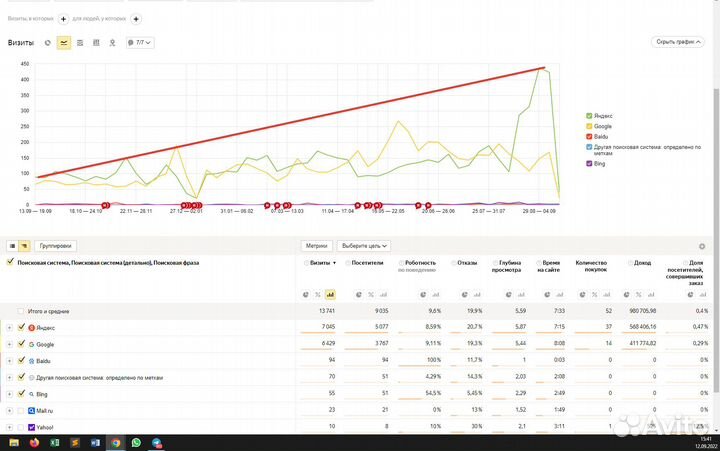This screenshot has height=451, width=720.
Task: Uncheck the Яндекс row checkbox
Action: [21, 327]
